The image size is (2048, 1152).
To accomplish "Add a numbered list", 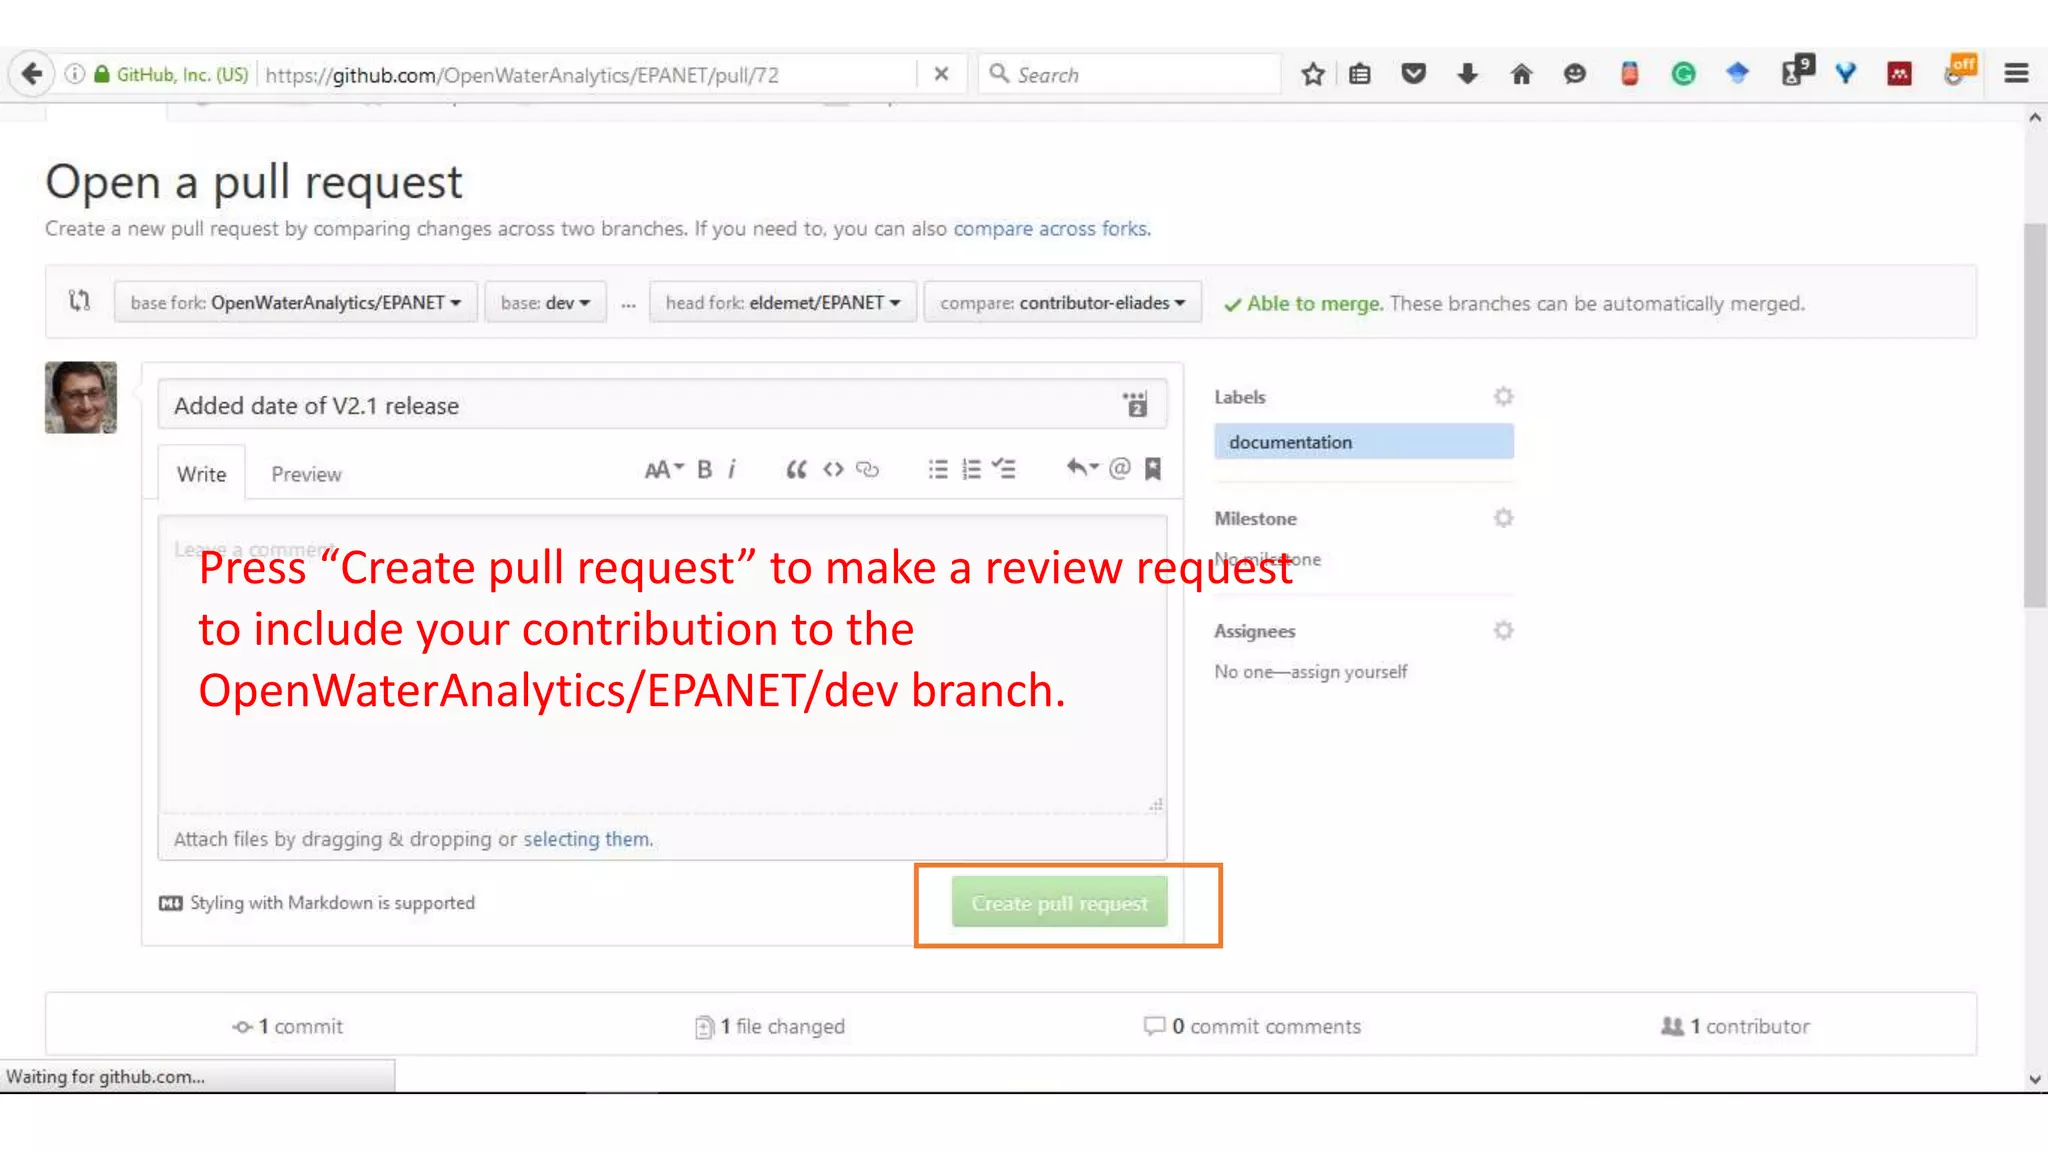I will [x=971, y=469].
